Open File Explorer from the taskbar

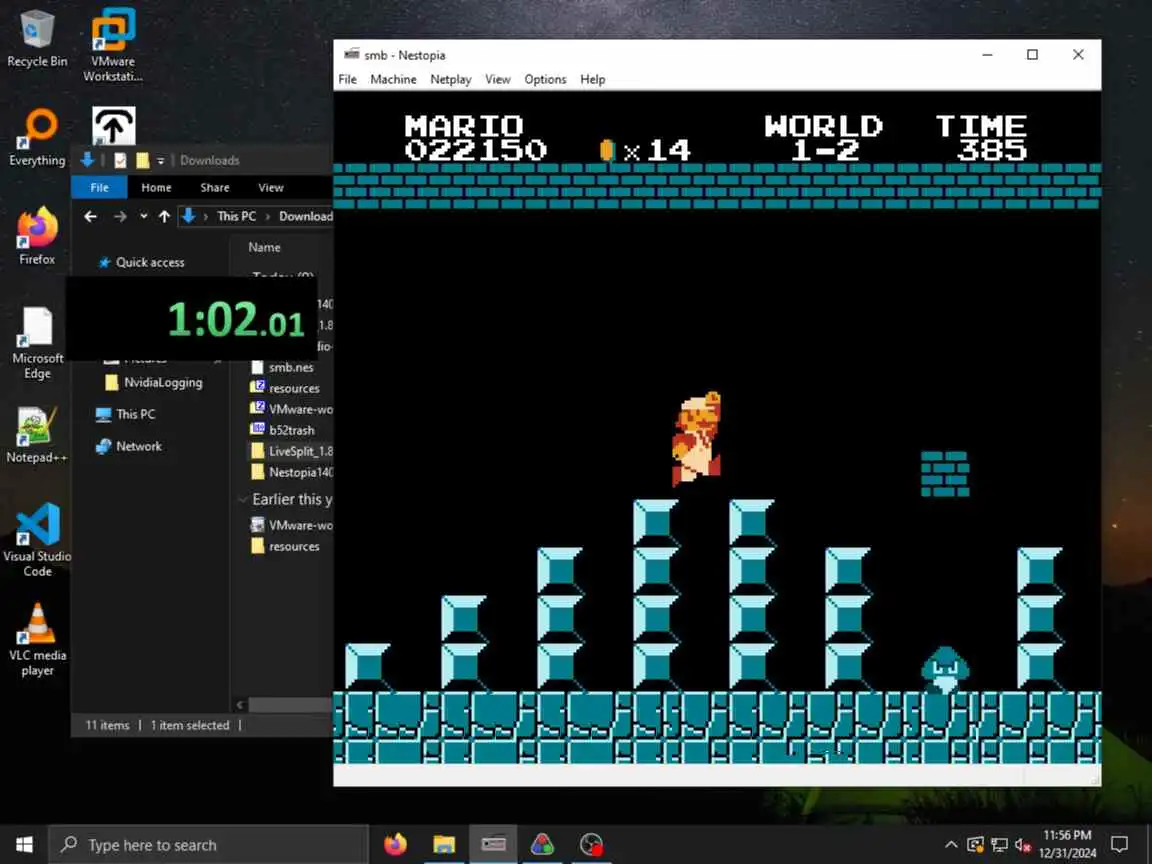(x=444, y=844)
